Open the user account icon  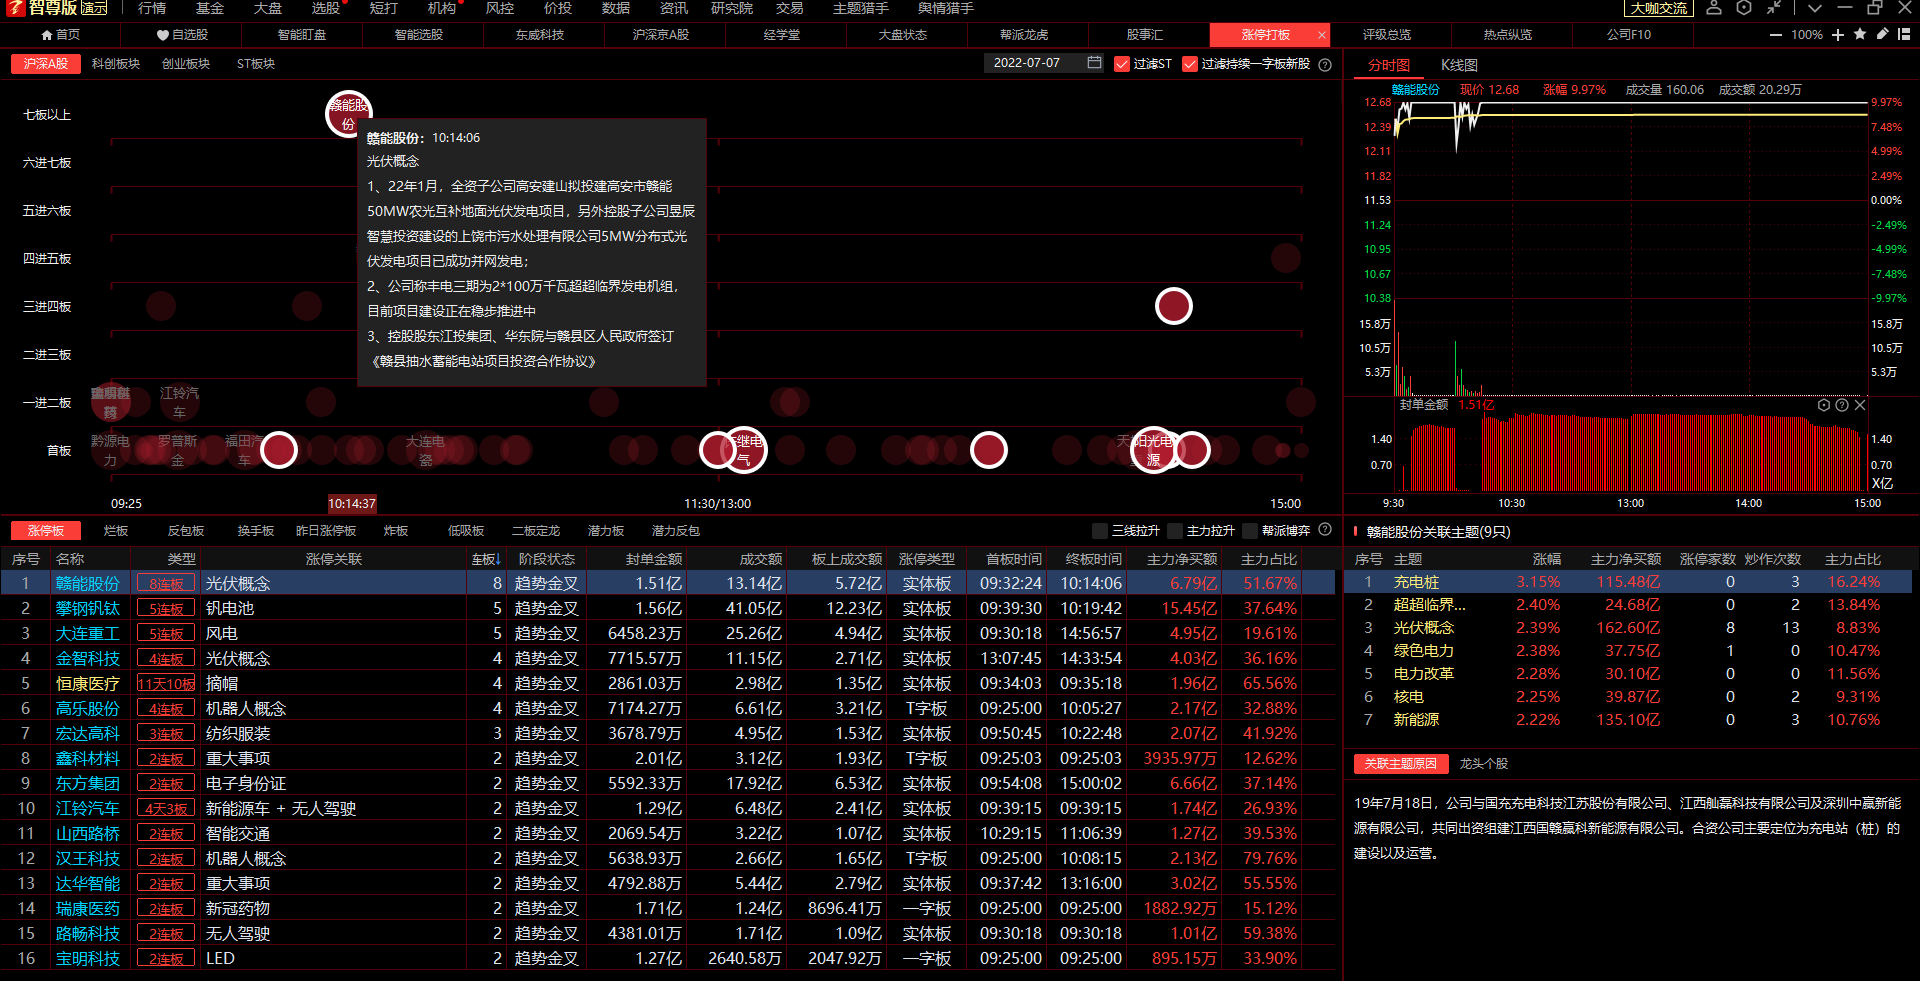pos(1714,8)
